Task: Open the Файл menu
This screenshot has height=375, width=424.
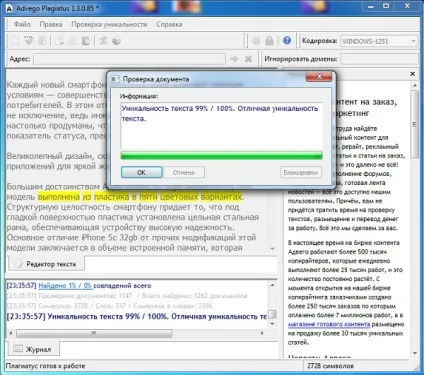Action: click(x=22, y=24)
